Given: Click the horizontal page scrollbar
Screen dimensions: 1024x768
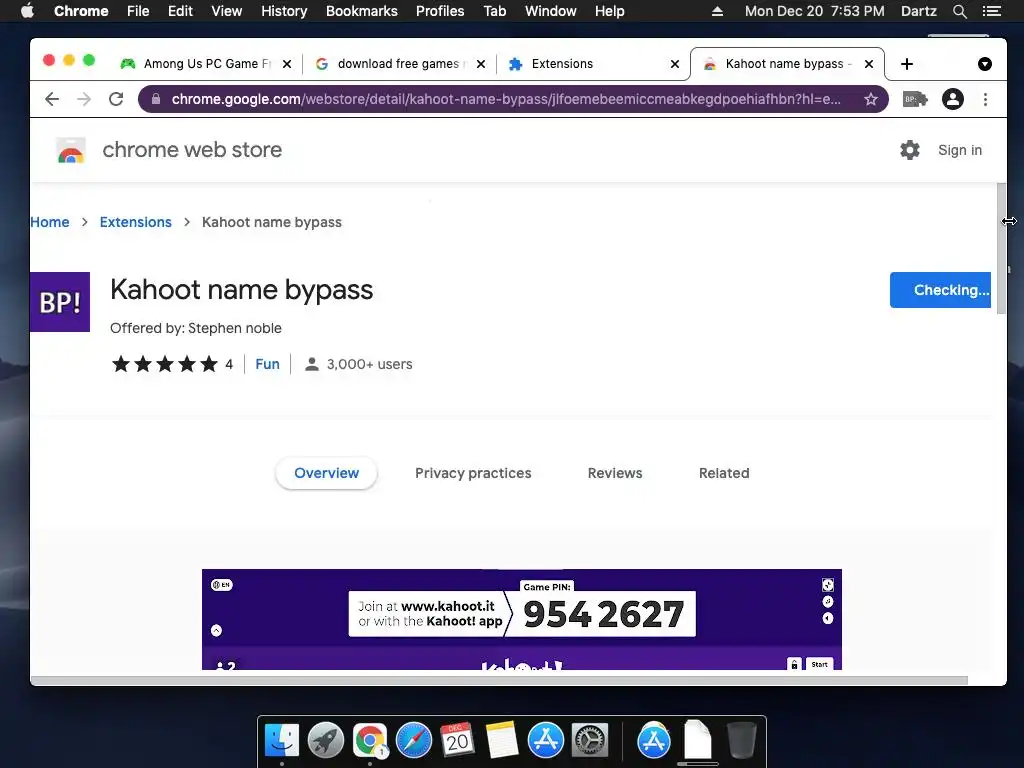Looking at the screenshot, I should (499, 680).
